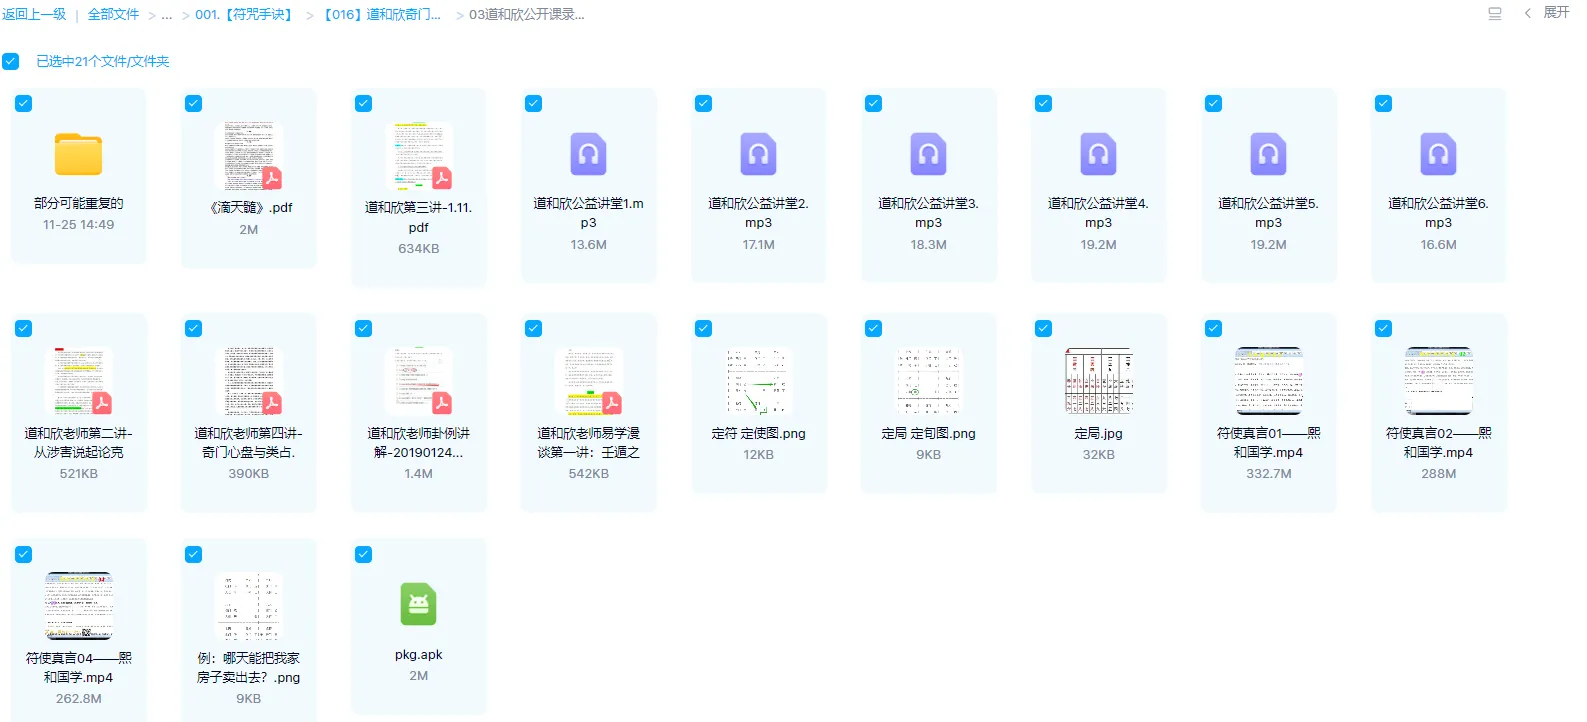Click file name 定局 定旬图.png
Screen dimensions: 1587x722
pyautogui.click(x=928, y=434)
